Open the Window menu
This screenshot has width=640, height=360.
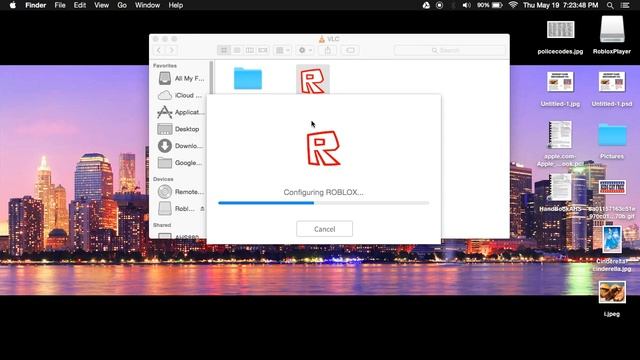[147, 5]
